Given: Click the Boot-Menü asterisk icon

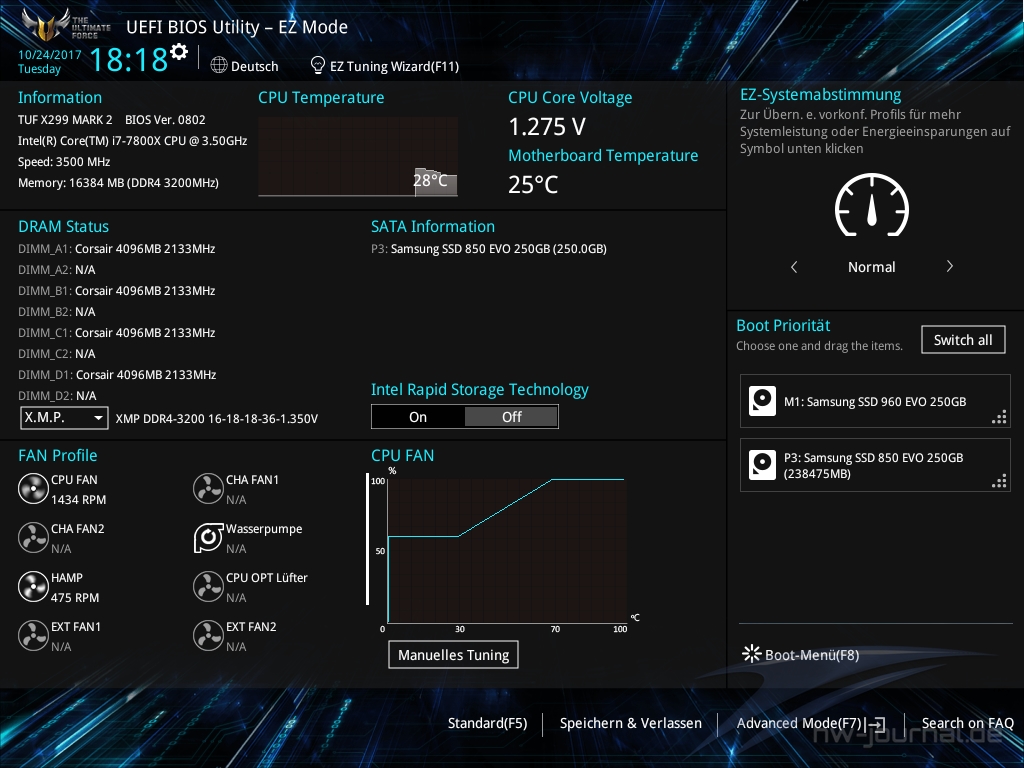Looking at the screenshot, I should coord(752,654).
